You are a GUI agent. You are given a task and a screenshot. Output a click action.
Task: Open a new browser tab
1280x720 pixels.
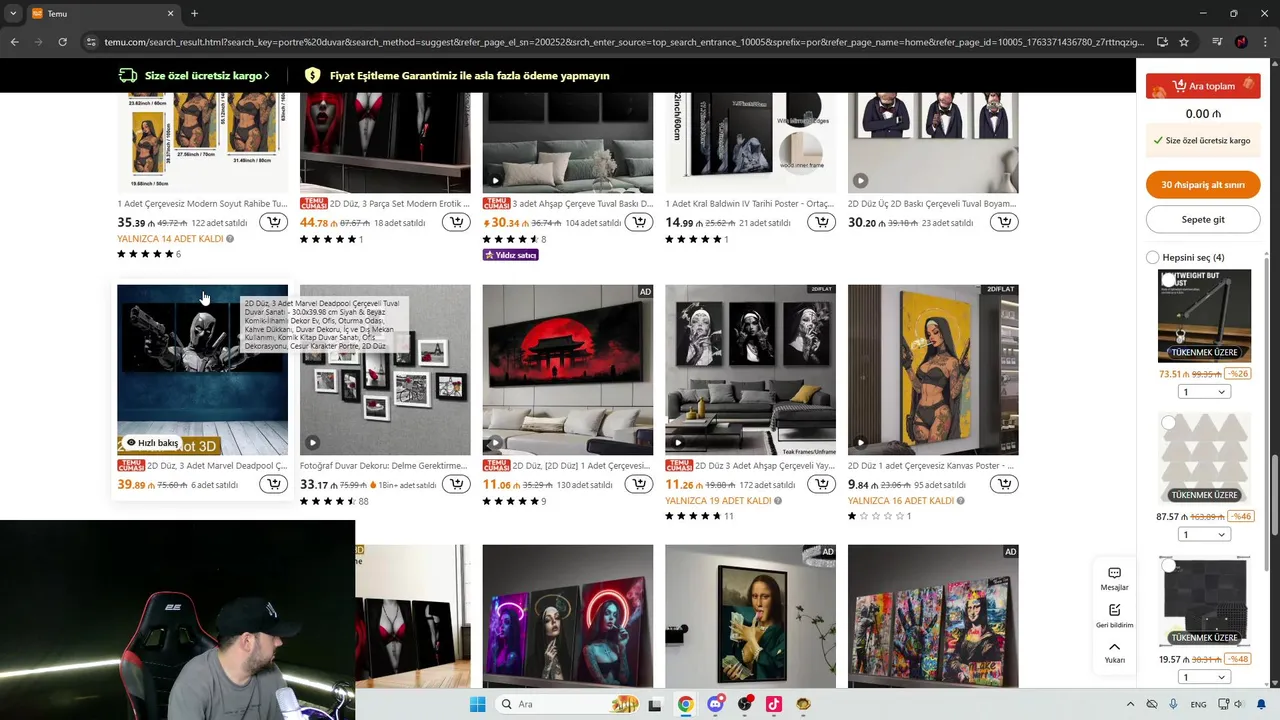pos(194,13)
